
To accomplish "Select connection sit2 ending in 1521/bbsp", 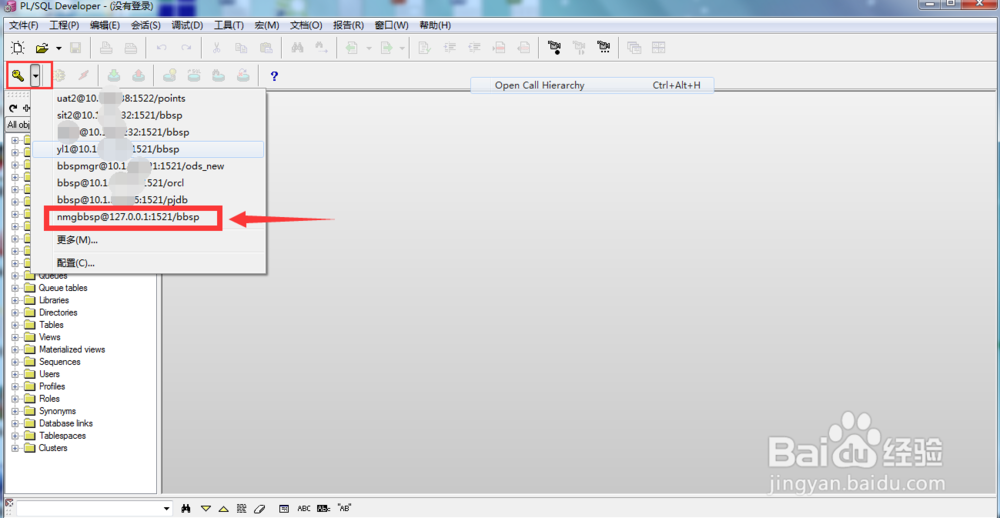I will 149,115.
